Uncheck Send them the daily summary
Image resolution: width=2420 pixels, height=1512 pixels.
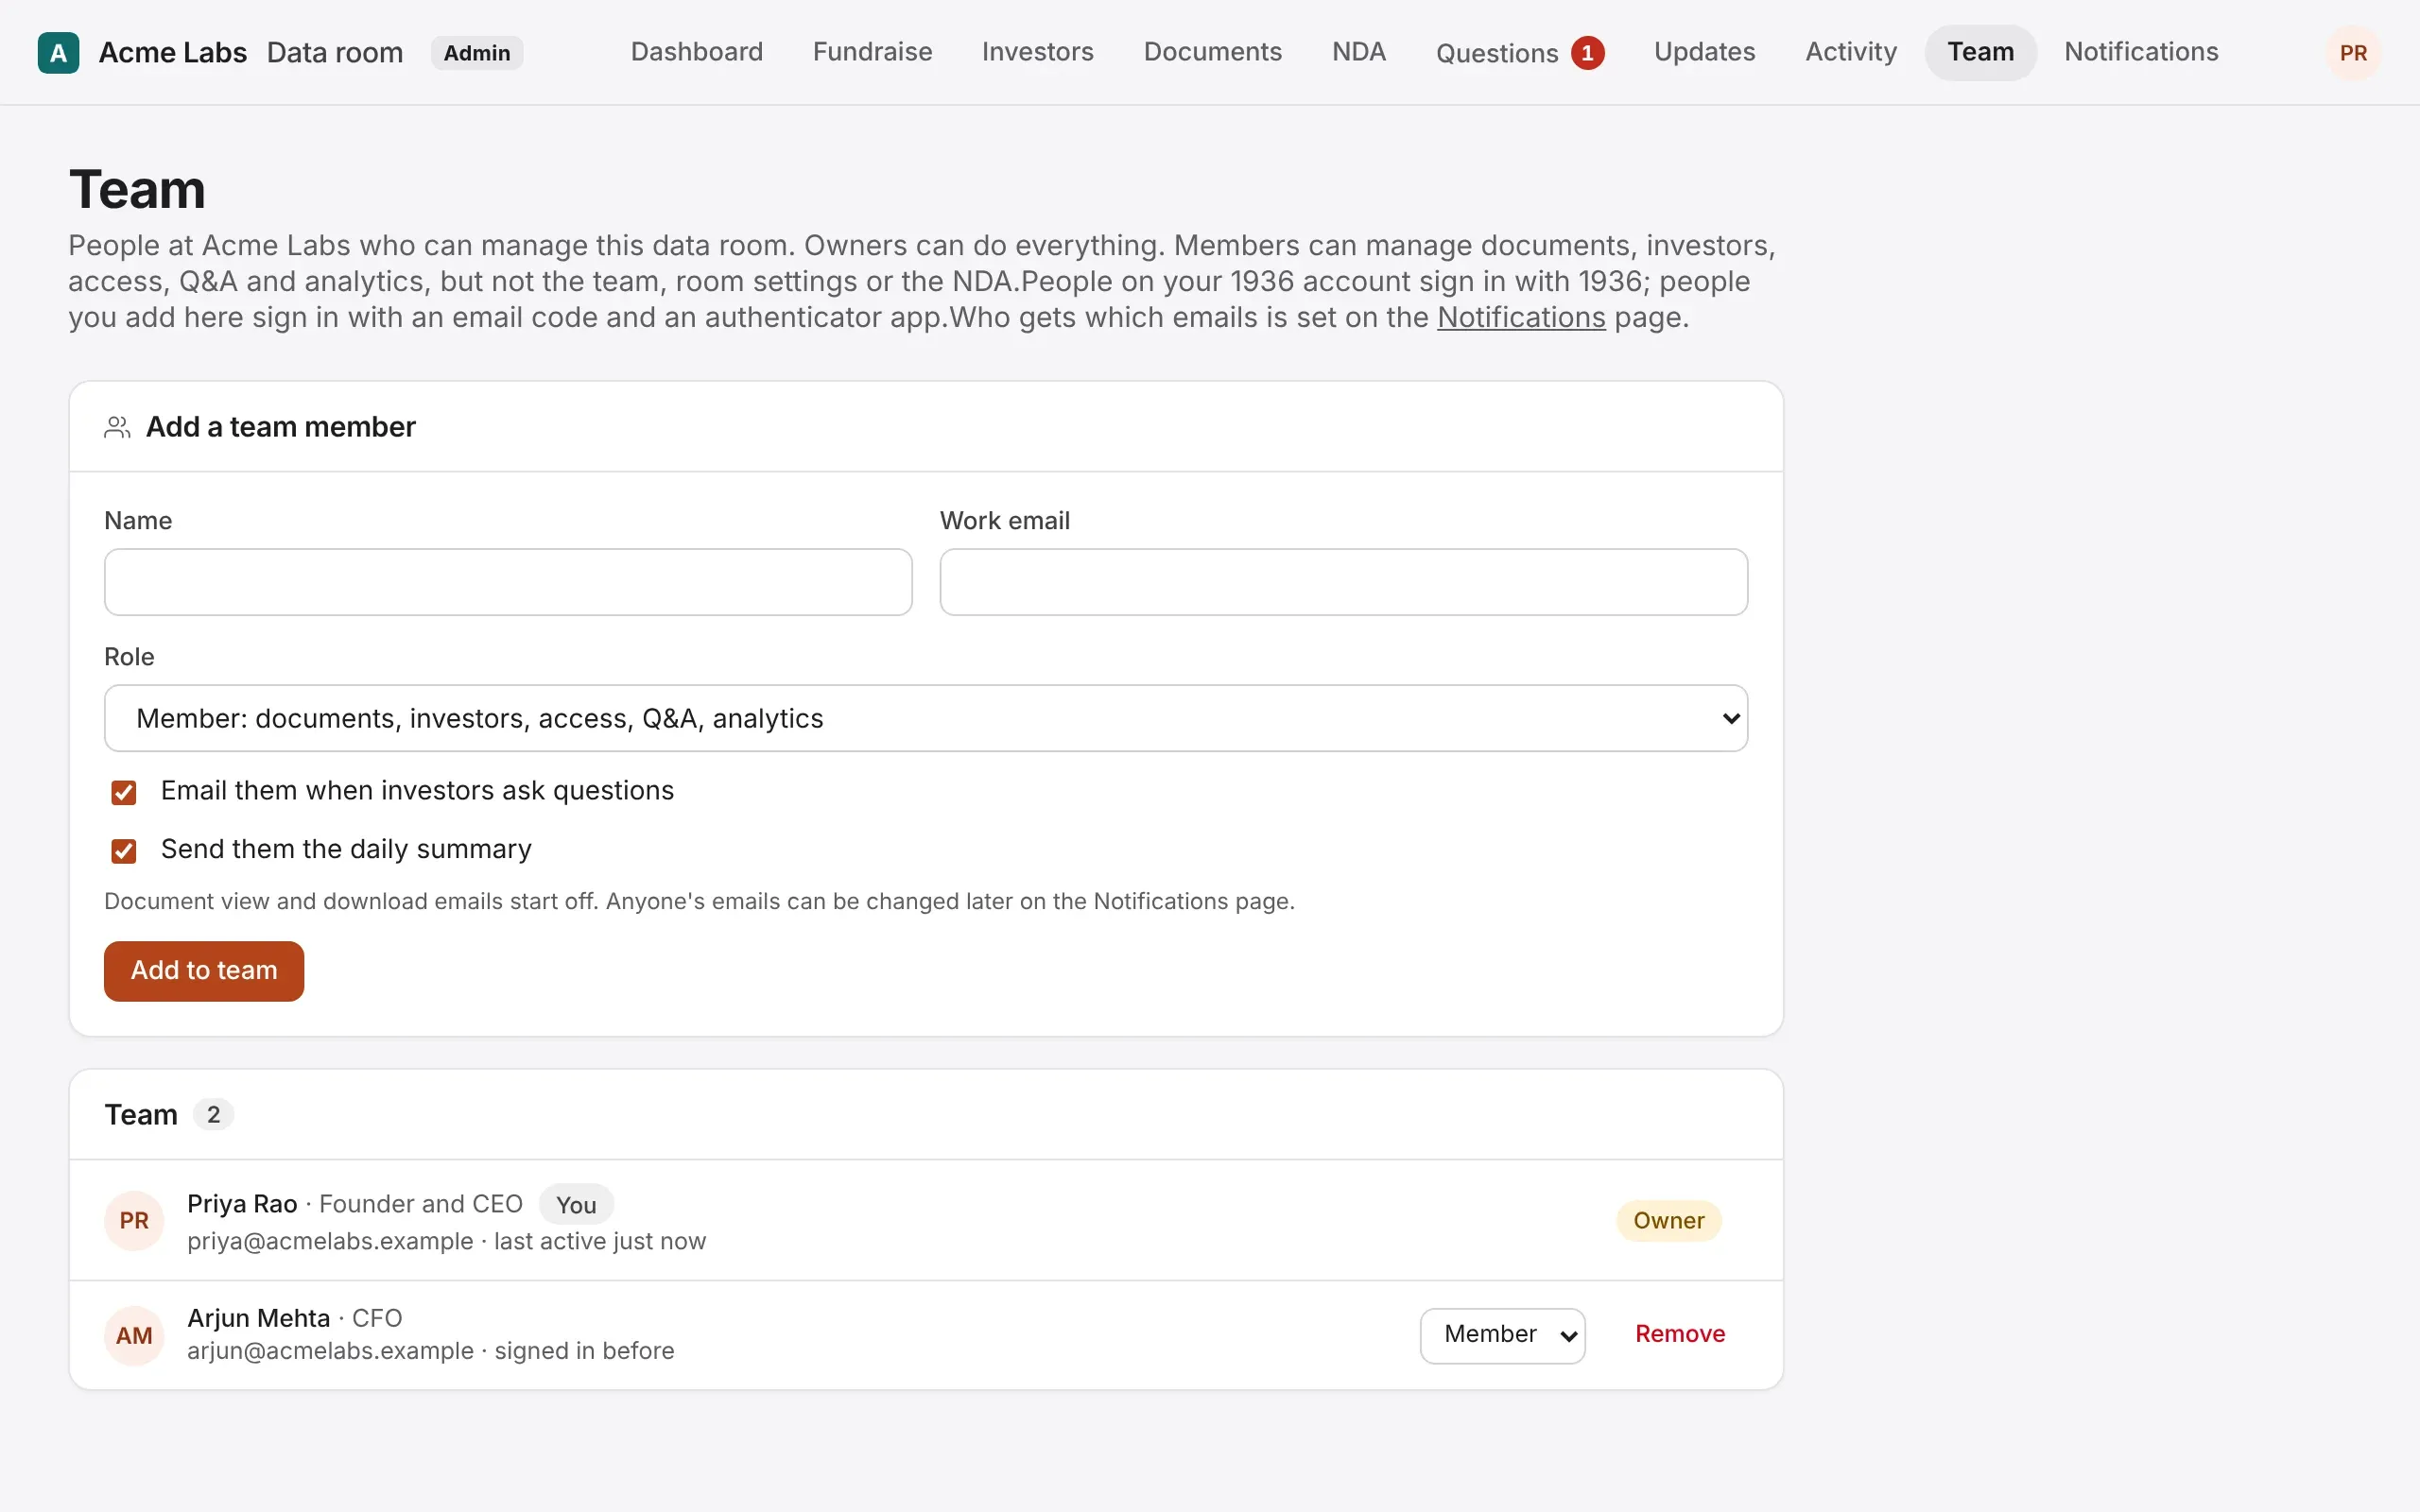point(124,850)
